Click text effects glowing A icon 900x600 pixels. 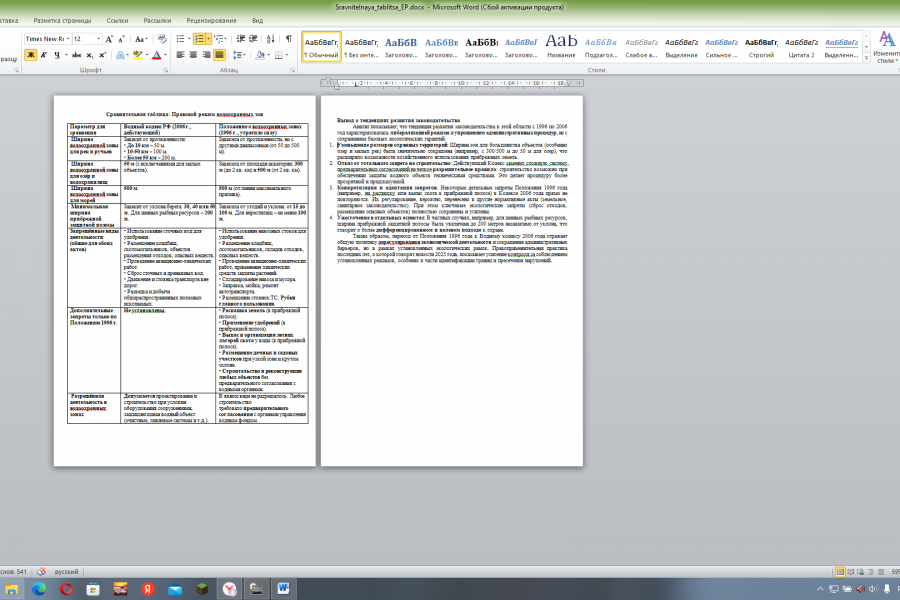click(120, 55)
